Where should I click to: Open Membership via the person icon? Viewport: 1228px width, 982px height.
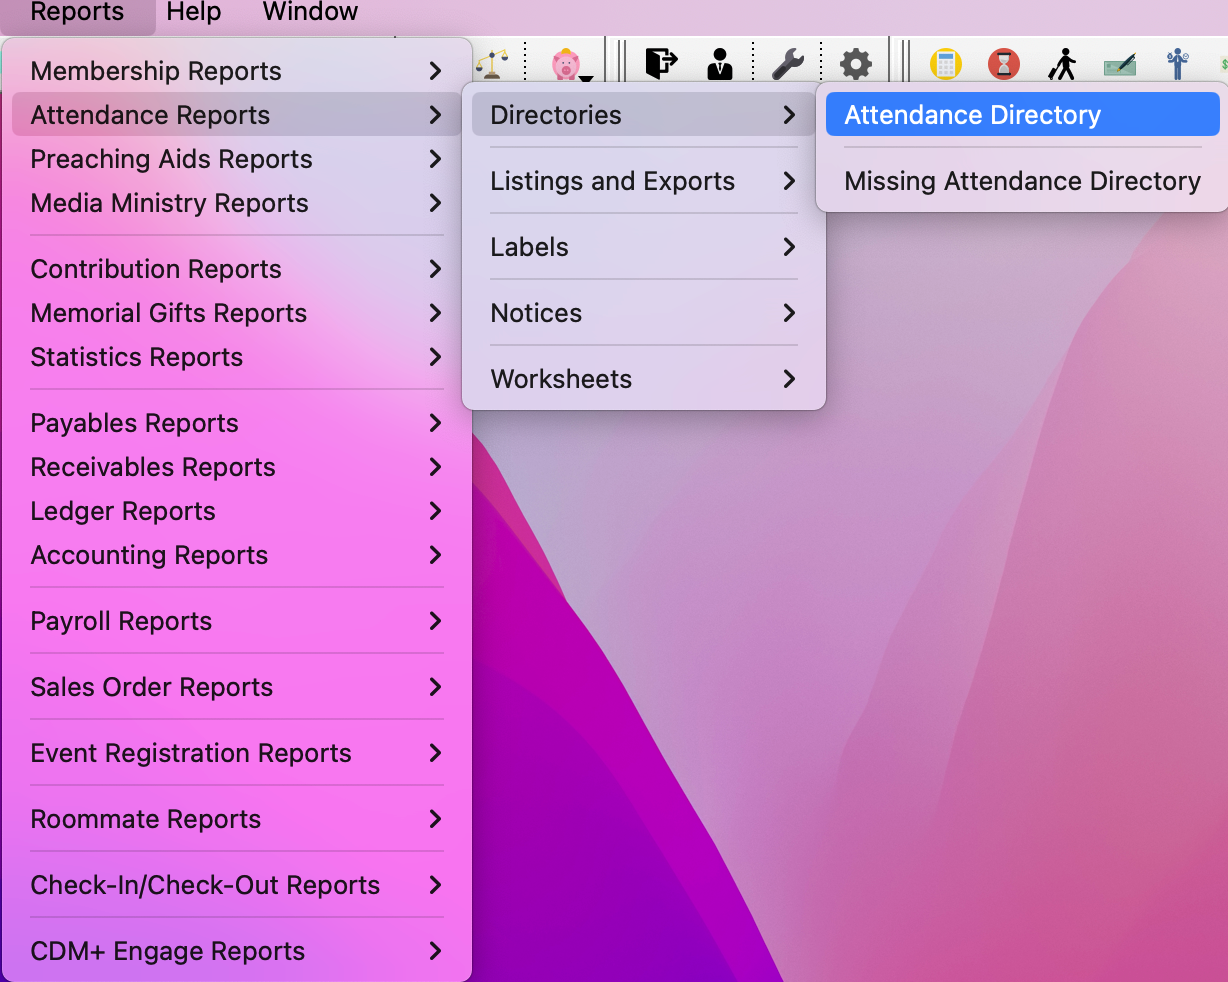tap(720, 62)
